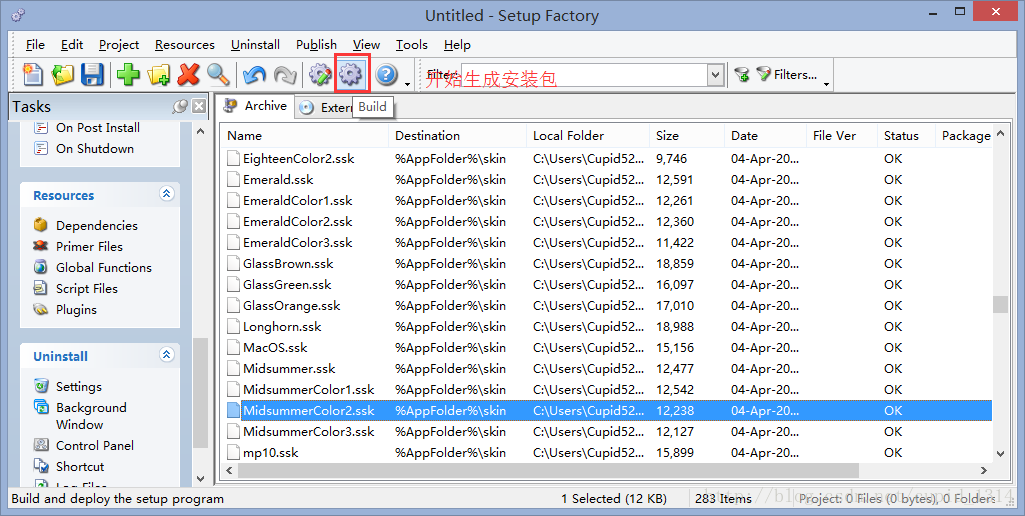Add folder reference toolbar icon
1025x516 pixels.
(159, 75)
